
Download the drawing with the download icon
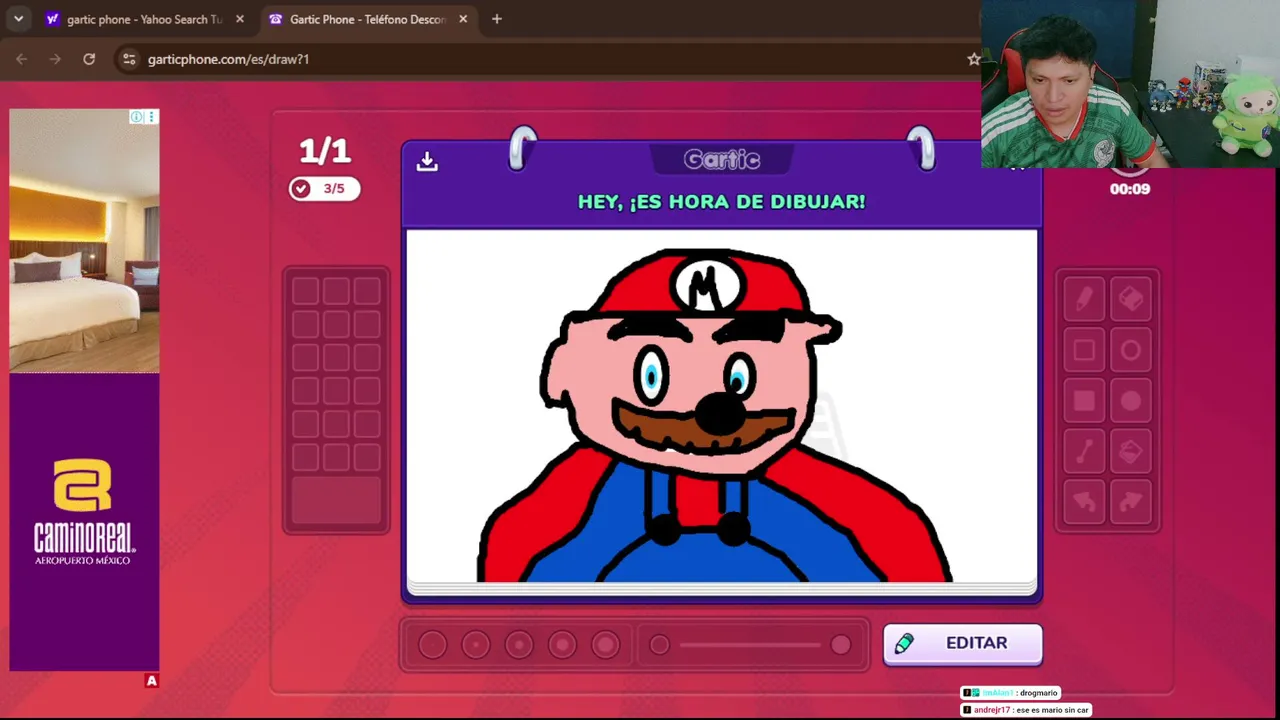[x=427, y=161]
